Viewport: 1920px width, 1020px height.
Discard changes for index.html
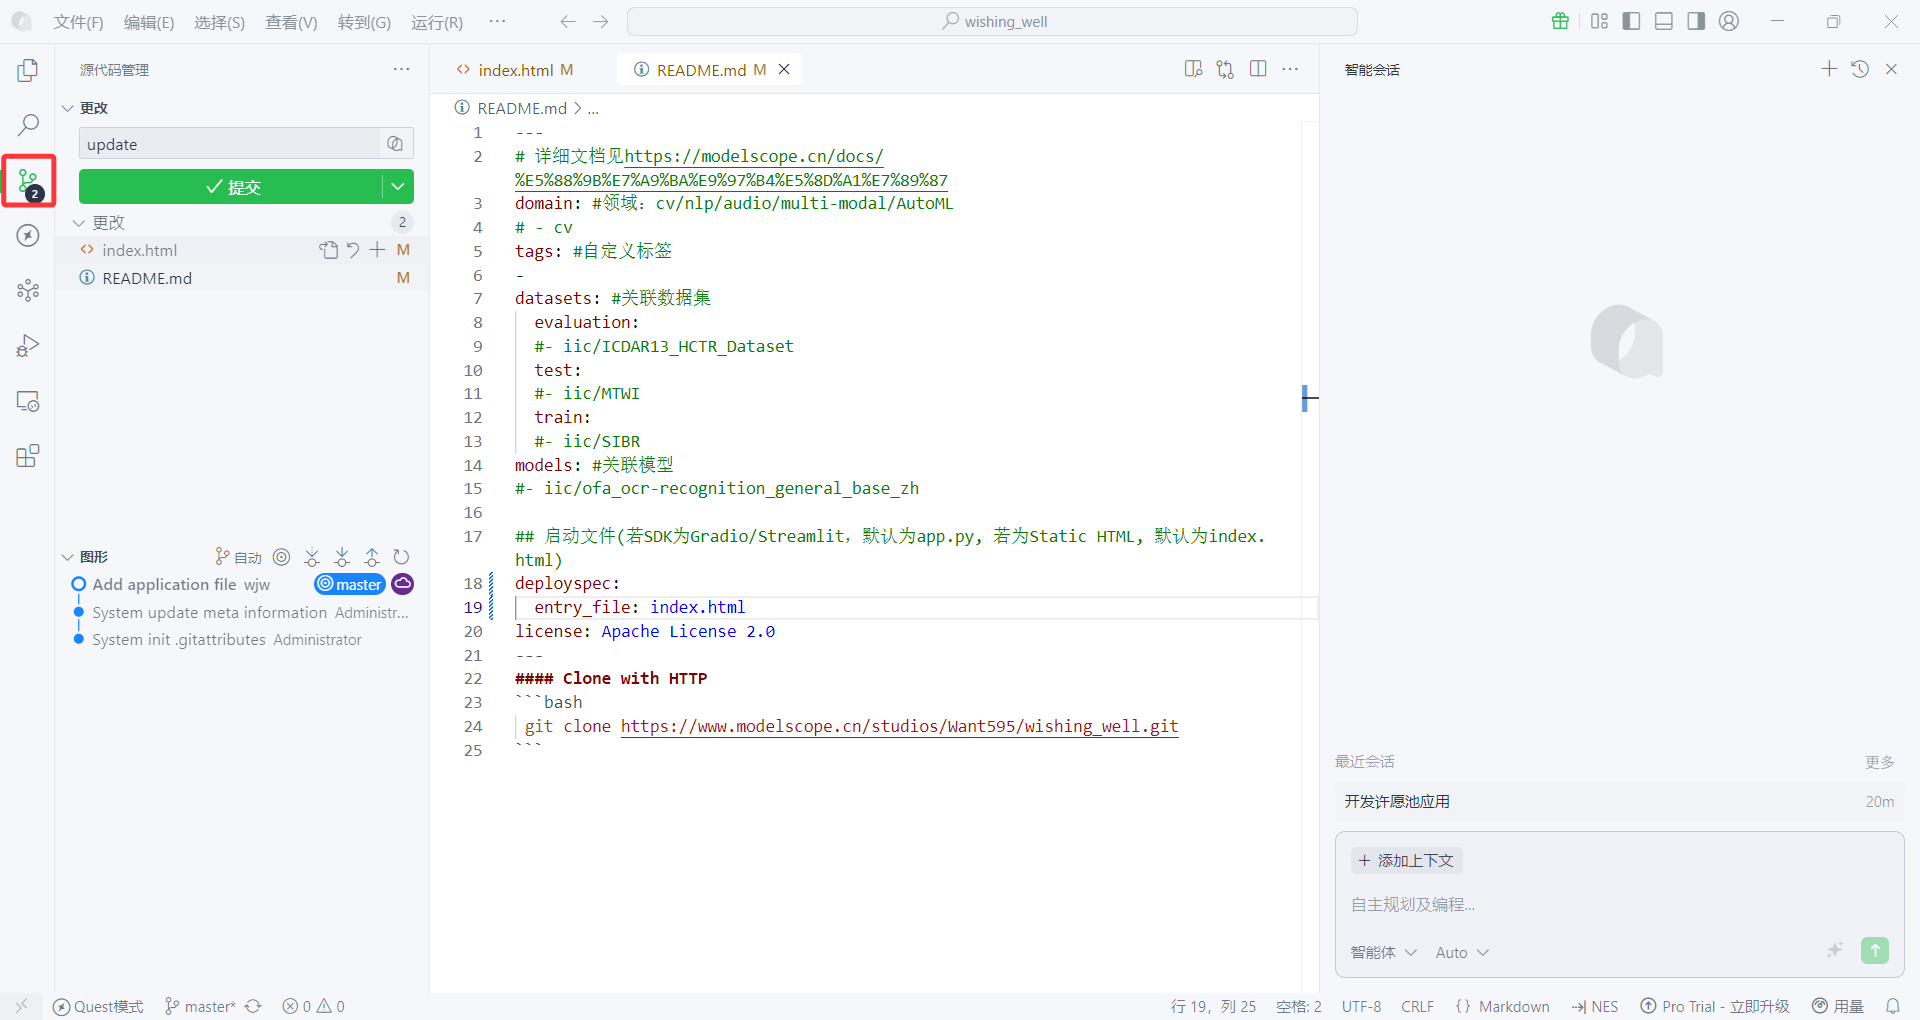pyautogui.click(x=353, y=250)
